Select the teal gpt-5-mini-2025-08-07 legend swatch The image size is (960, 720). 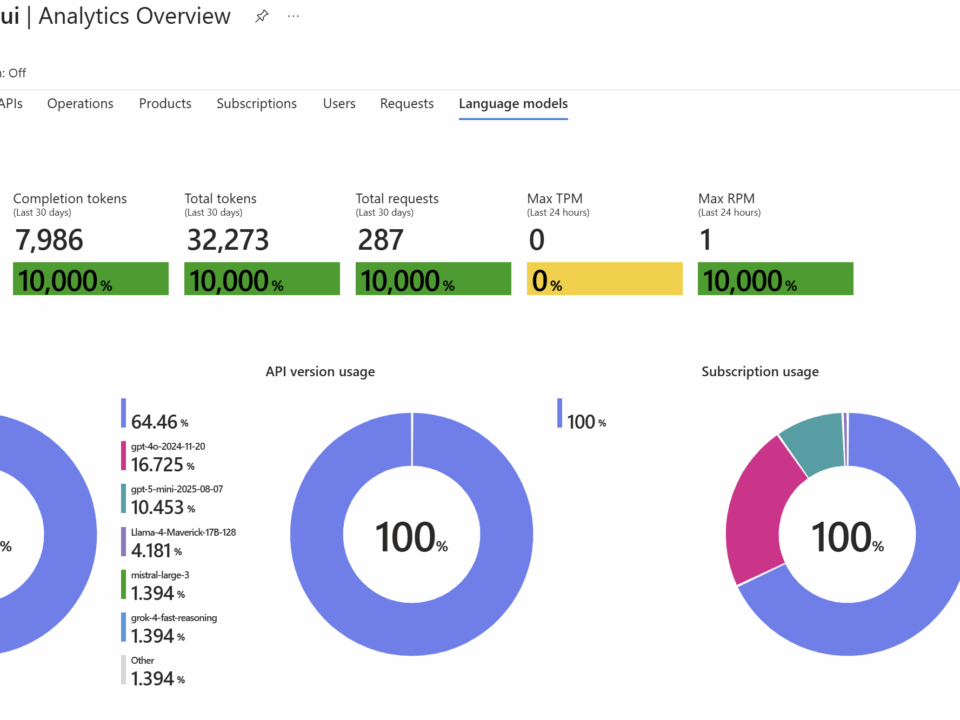tap(123, 499)
